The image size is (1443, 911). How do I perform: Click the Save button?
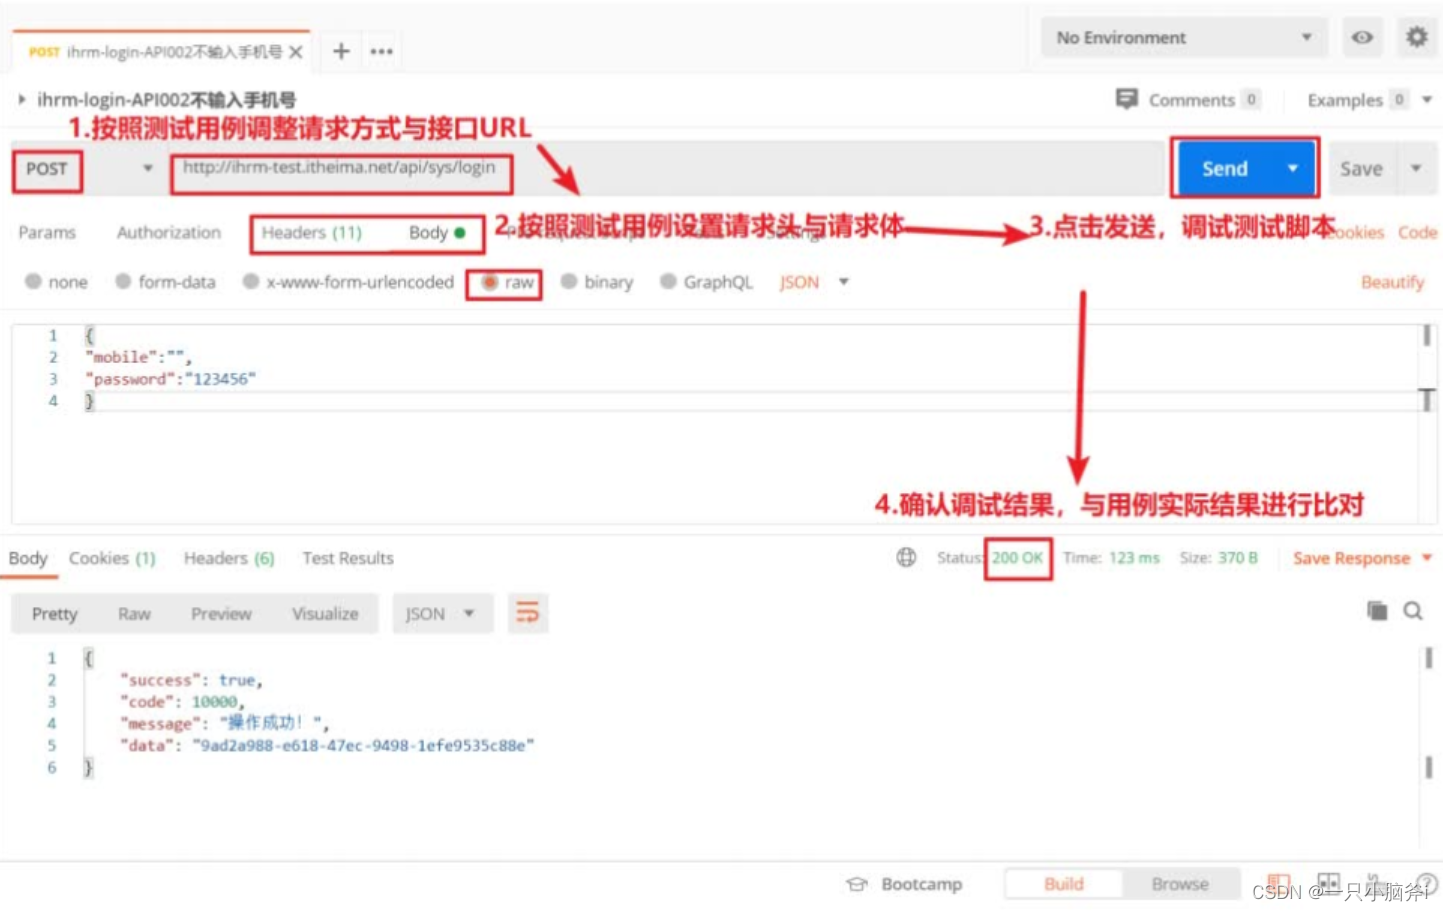(1361, 169)
